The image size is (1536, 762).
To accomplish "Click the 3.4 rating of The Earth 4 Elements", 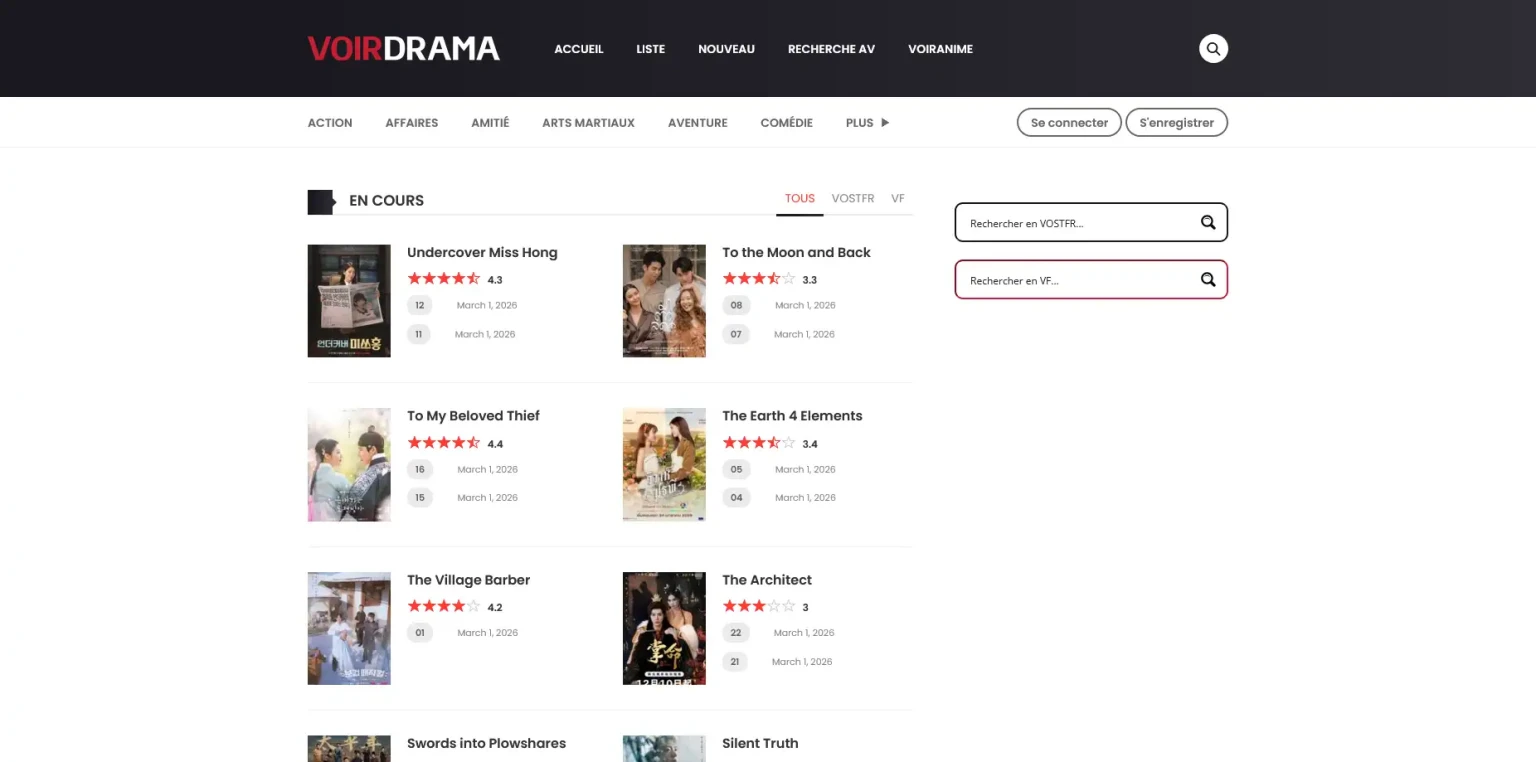I will tap(810, 444).
